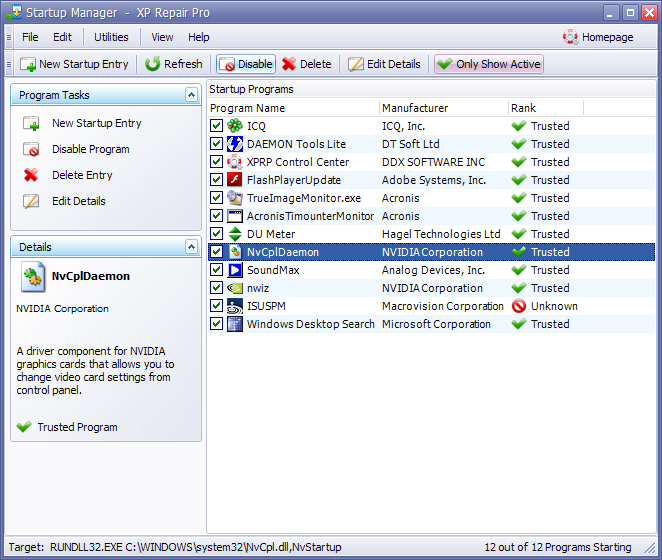Screen dimensions: 662x560
Task: Click the DAEMON Tools Lite lightning icon
Action: coord(235,144)
